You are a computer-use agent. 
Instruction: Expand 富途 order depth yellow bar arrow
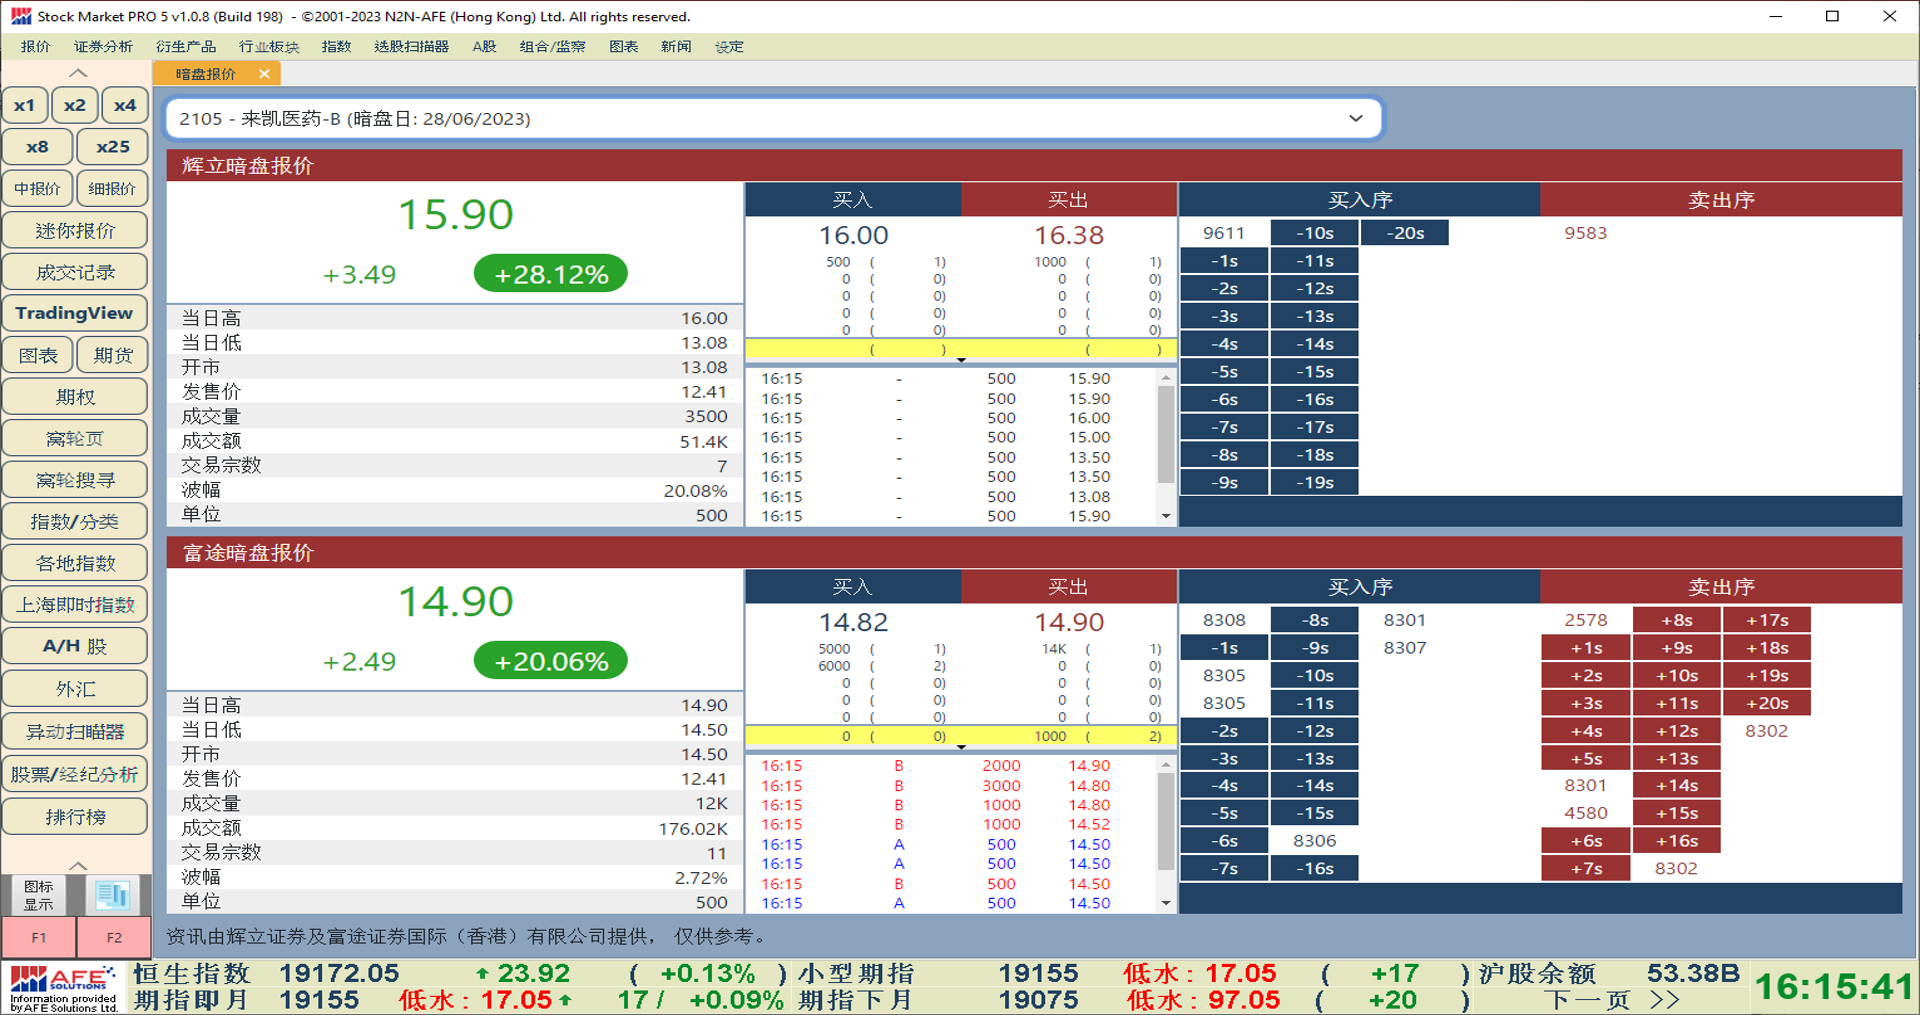pos(961,747)
